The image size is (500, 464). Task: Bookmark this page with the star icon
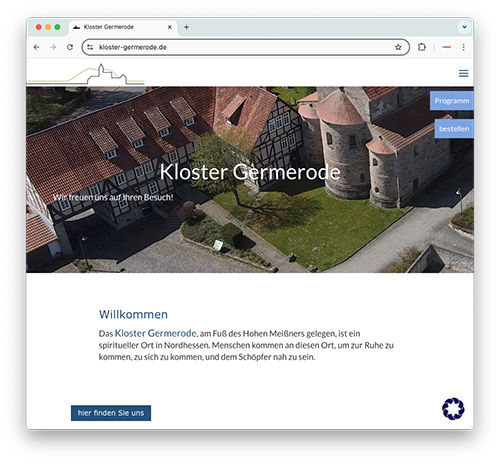point(398,47)
